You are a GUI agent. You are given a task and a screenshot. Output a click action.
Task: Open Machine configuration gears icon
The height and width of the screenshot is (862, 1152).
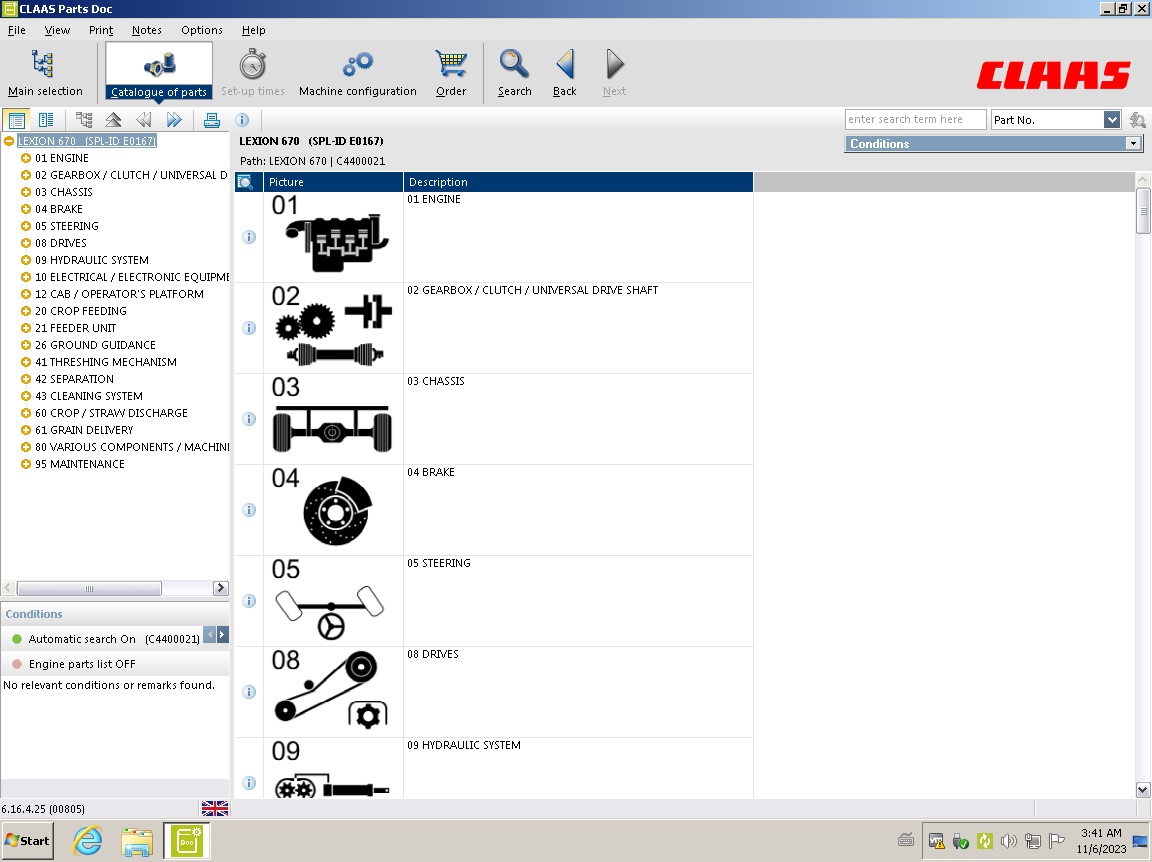[358, 65]
